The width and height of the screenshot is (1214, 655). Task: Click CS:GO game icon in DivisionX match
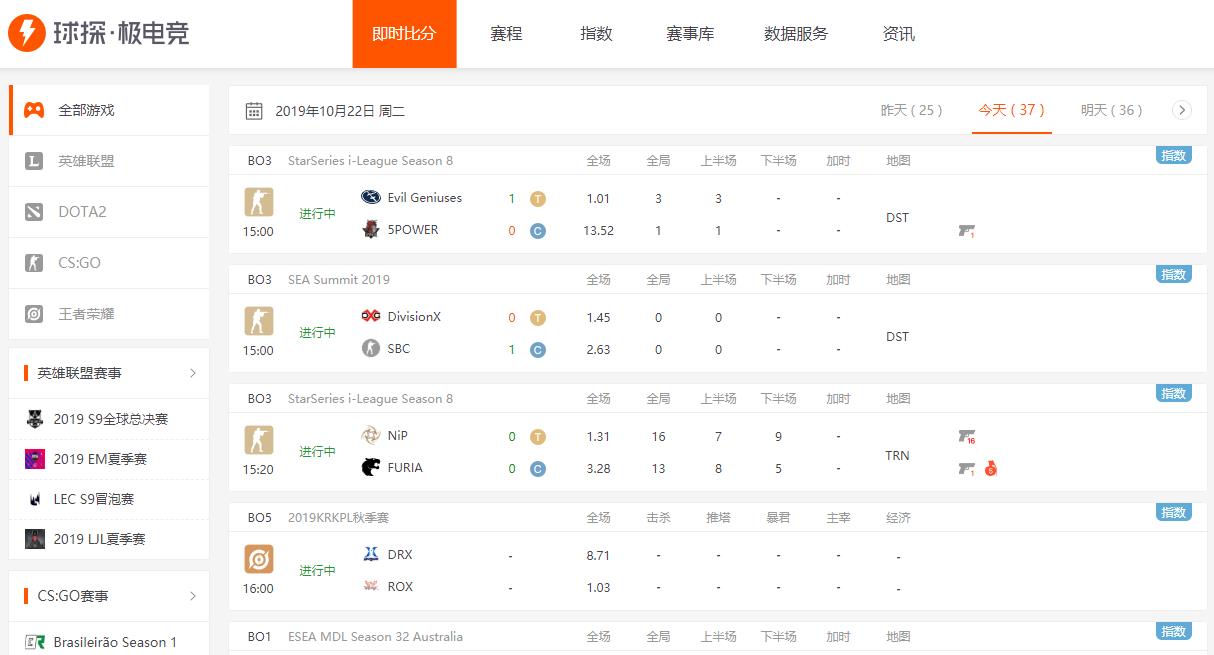pos(258,321)
